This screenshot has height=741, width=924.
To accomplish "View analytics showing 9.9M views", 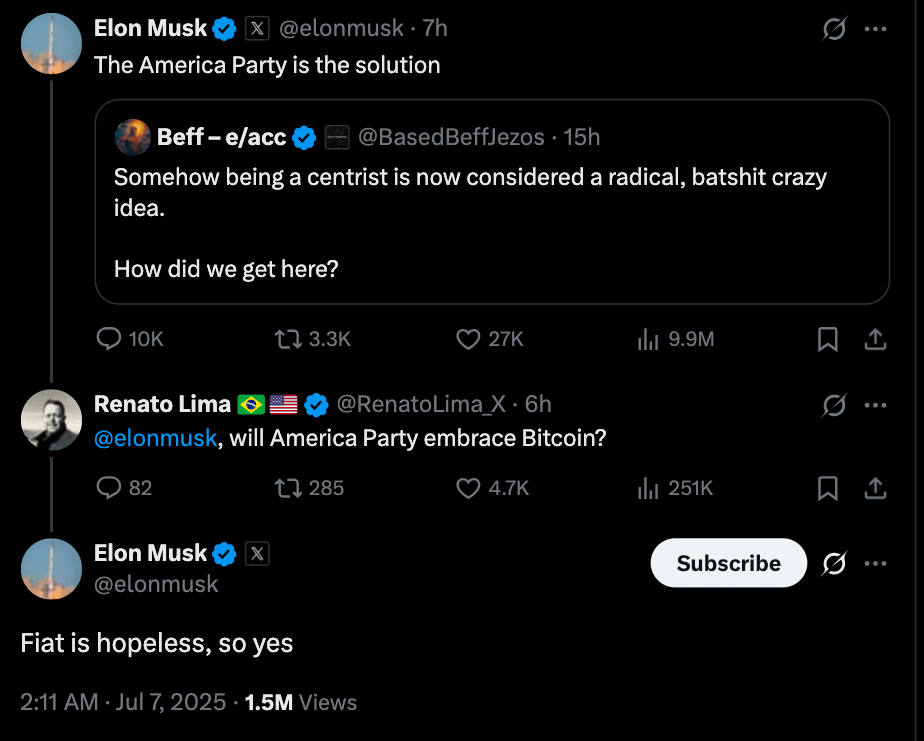I will click(647, 340).
